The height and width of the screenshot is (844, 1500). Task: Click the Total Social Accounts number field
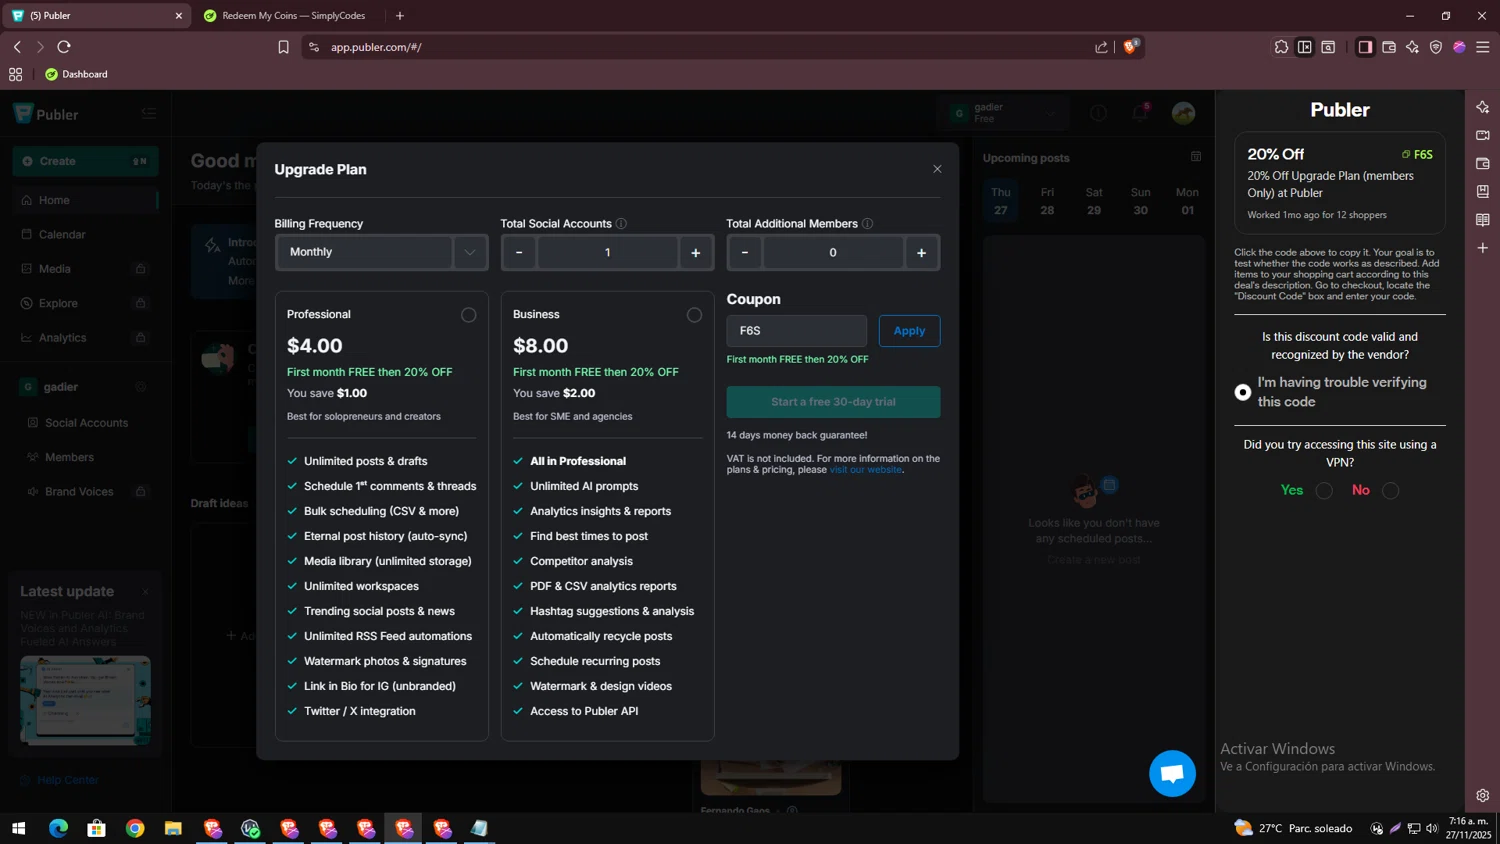607,253
